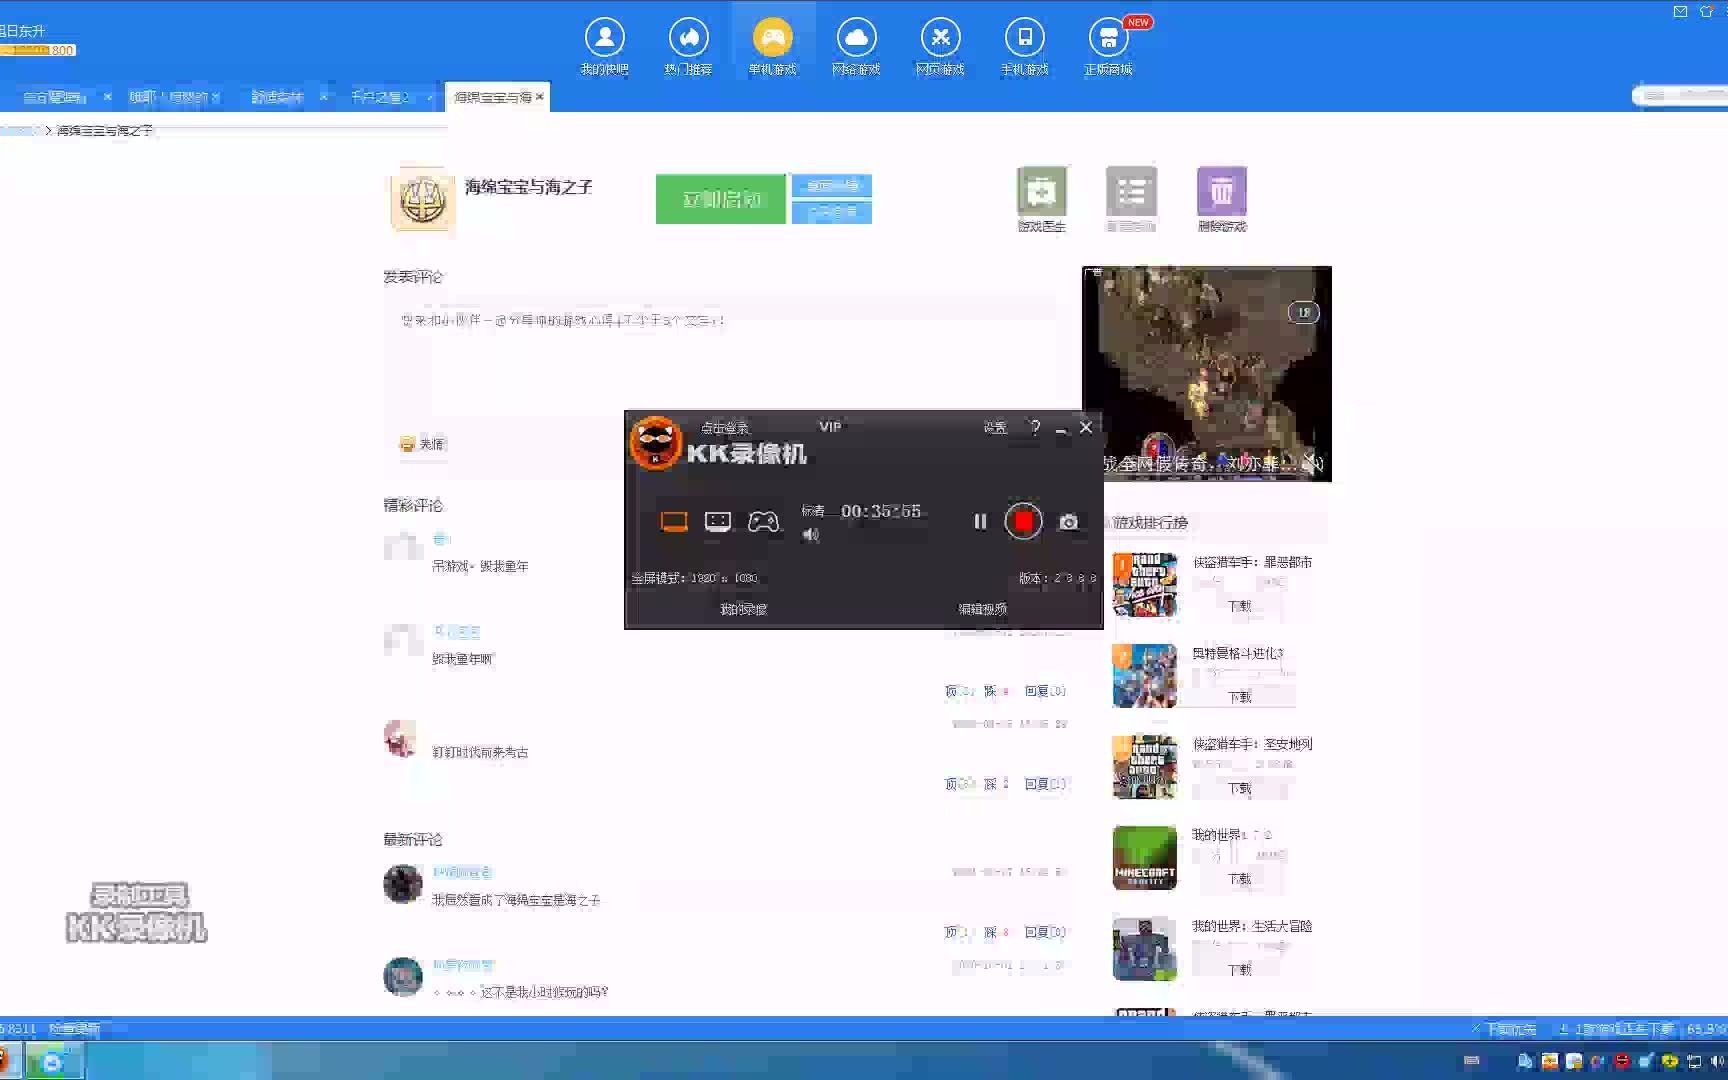
Task: Click the 海绵宝宝与海之子 game icon
Action: click(422, 200)
